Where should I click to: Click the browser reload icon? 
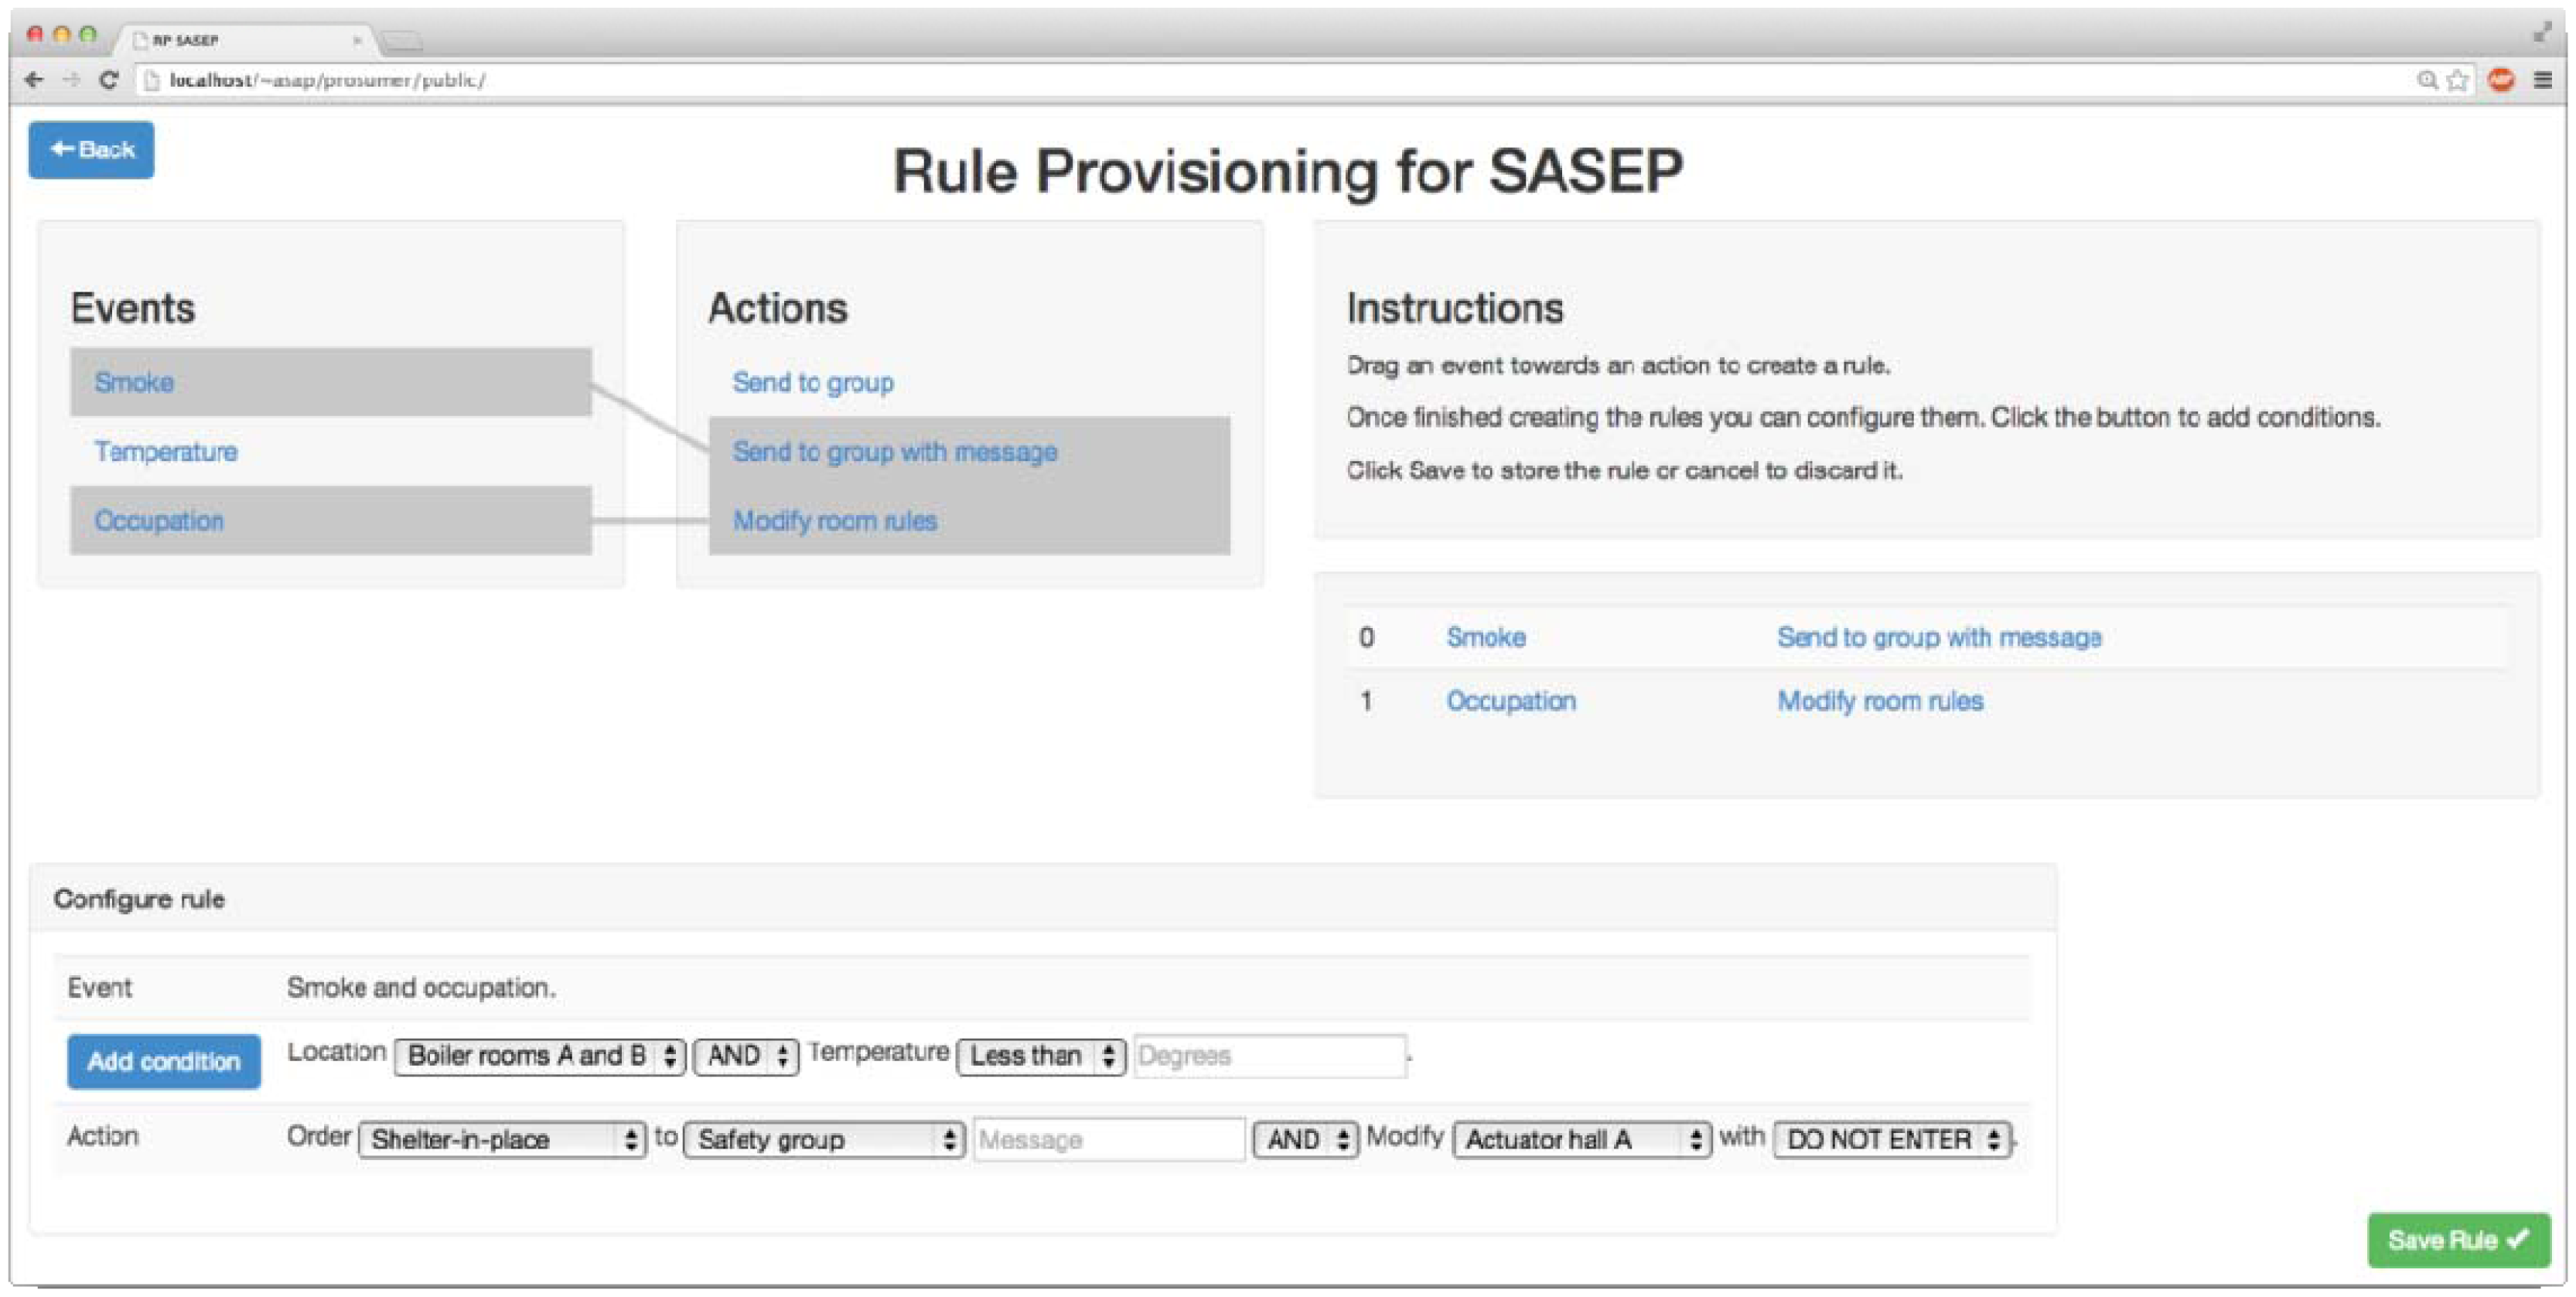[109, 80]
